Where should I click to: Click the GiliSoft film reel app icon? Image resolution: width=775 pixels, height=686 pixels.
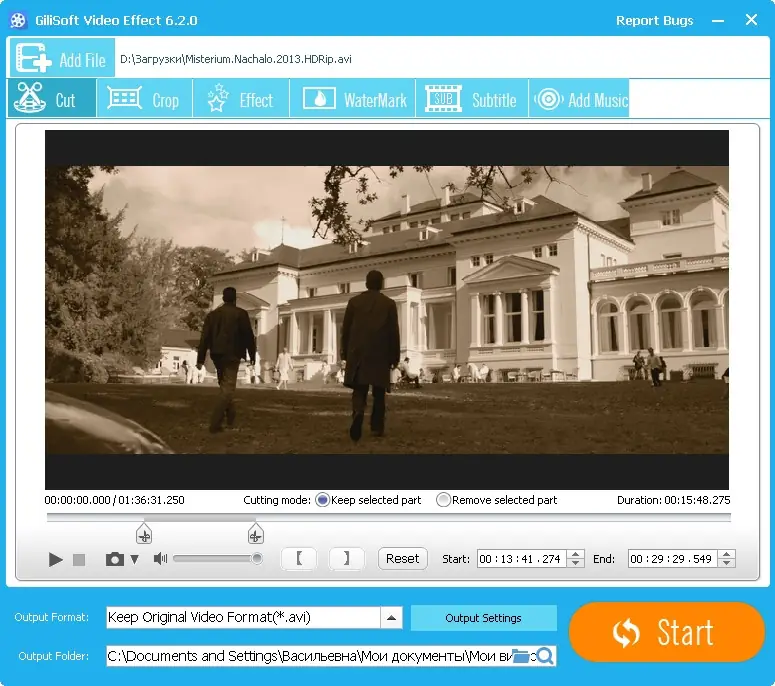pos(18,21)
